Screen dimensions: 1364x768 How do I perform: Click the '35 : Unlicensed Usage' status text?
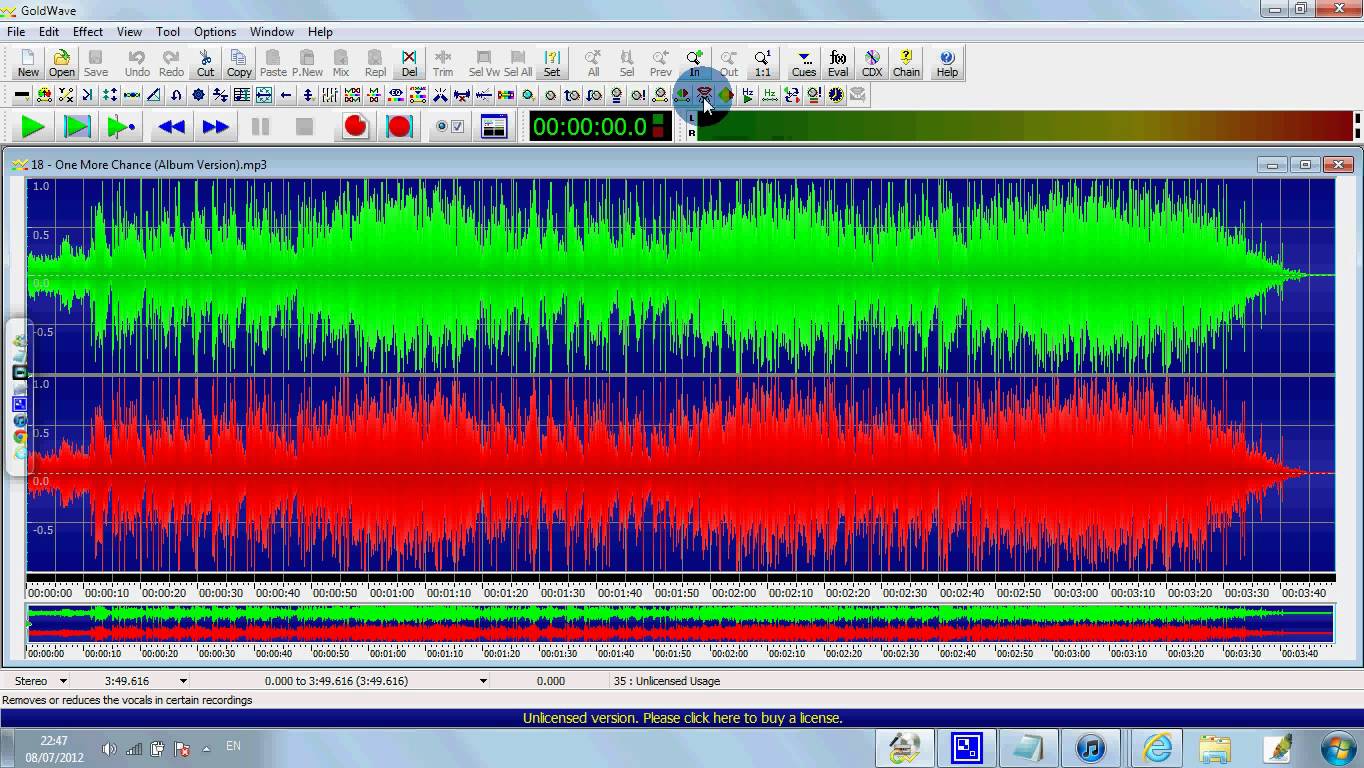(x=666, y=681)
